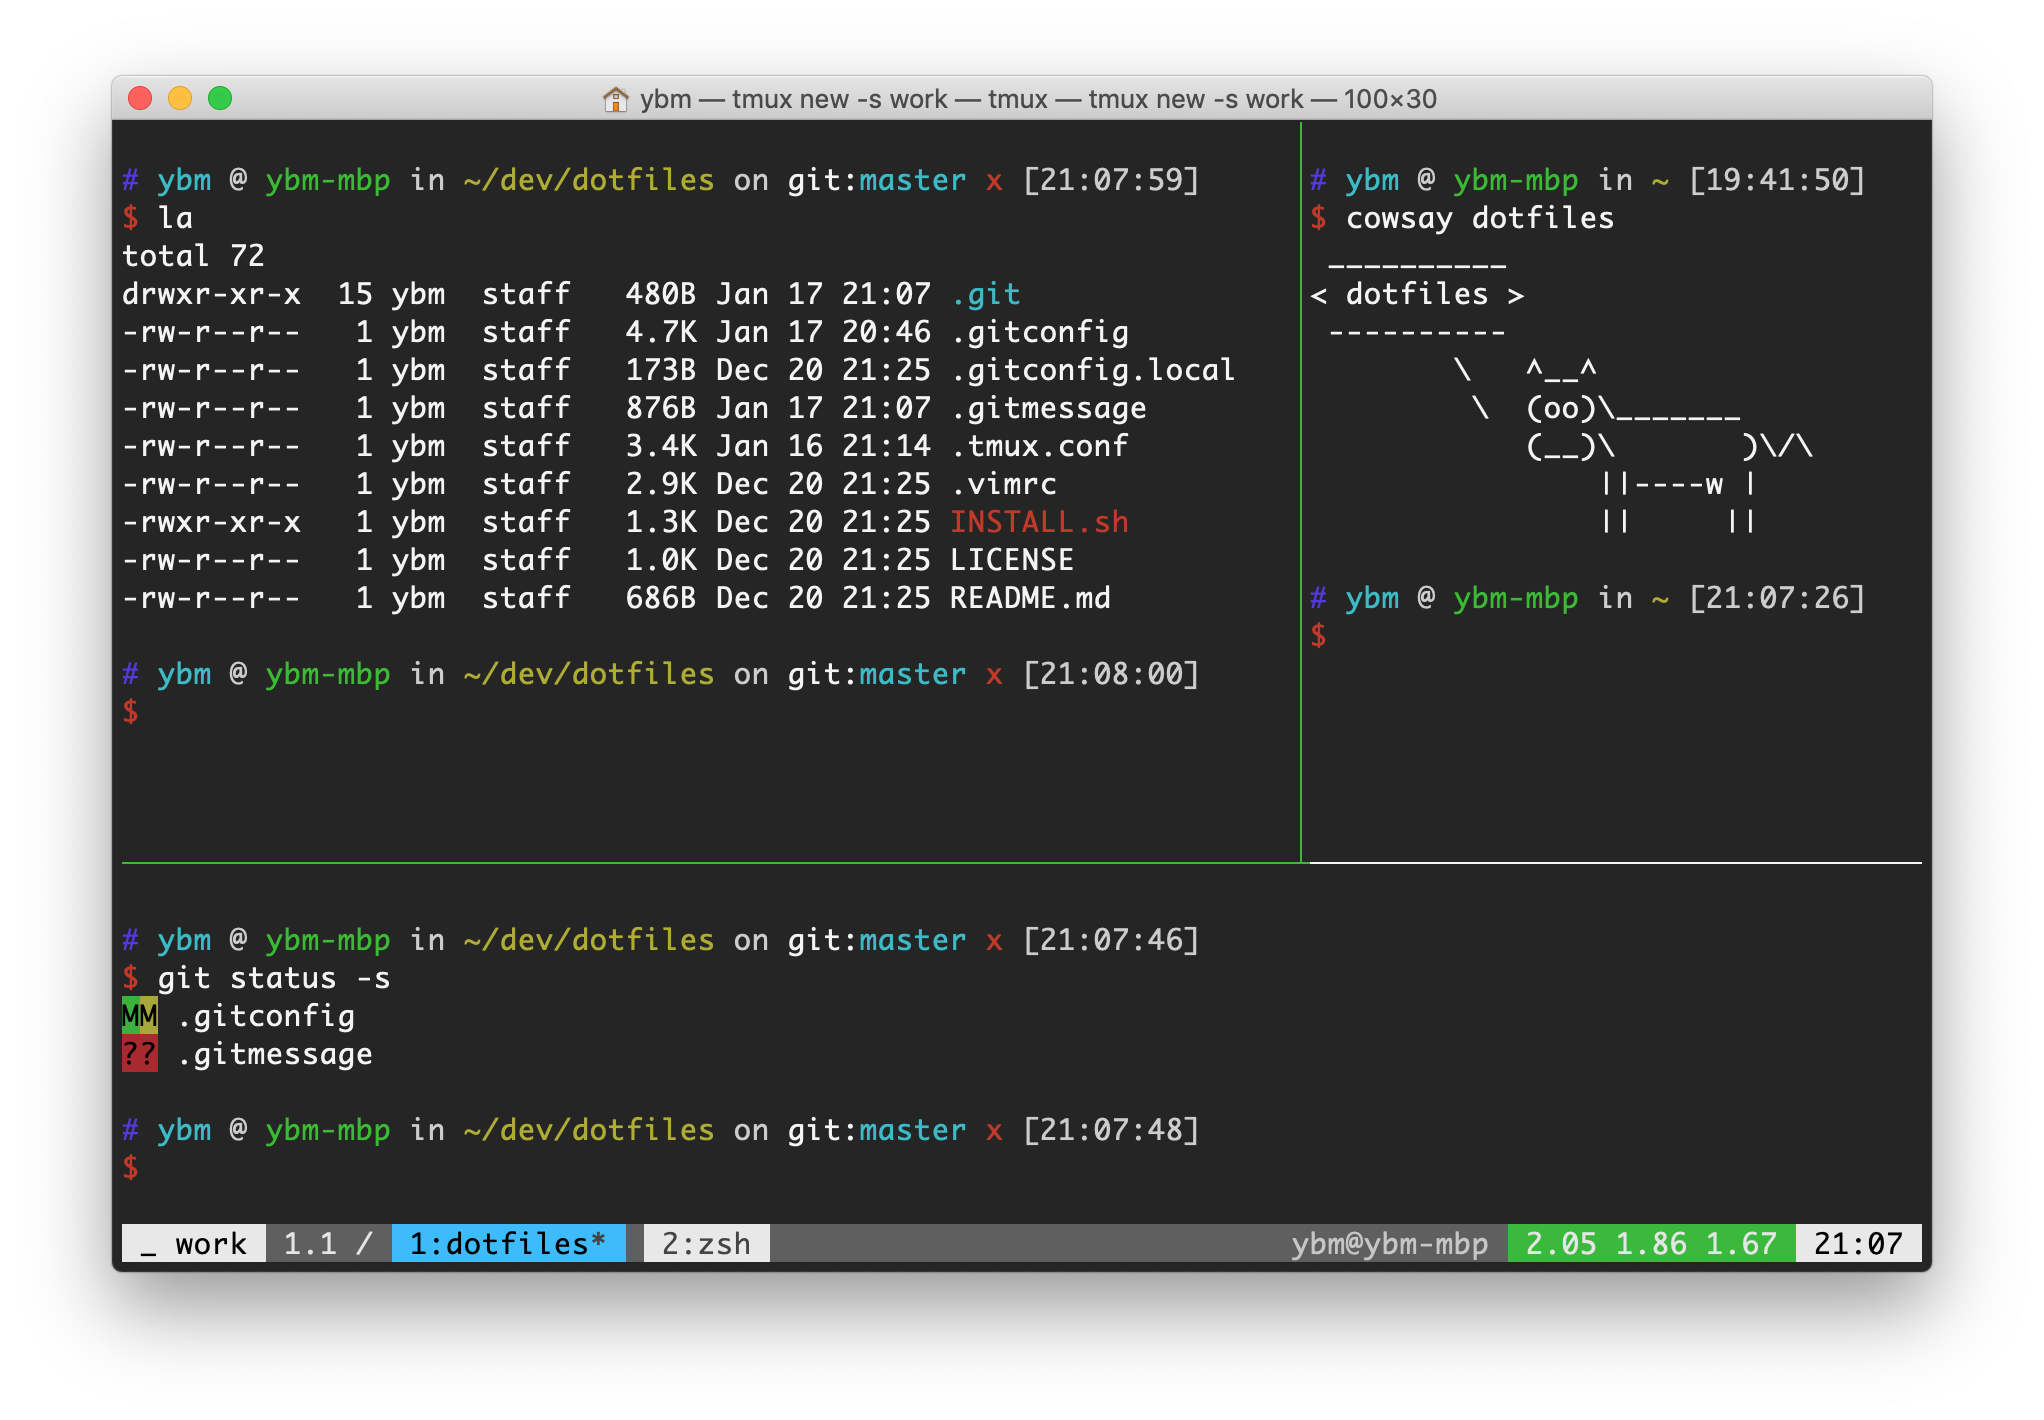Click the 1.1 pane indicator in status bar
Image resolution: width=2044 pixels, height=1420 pixels.
coord(310,1243)
